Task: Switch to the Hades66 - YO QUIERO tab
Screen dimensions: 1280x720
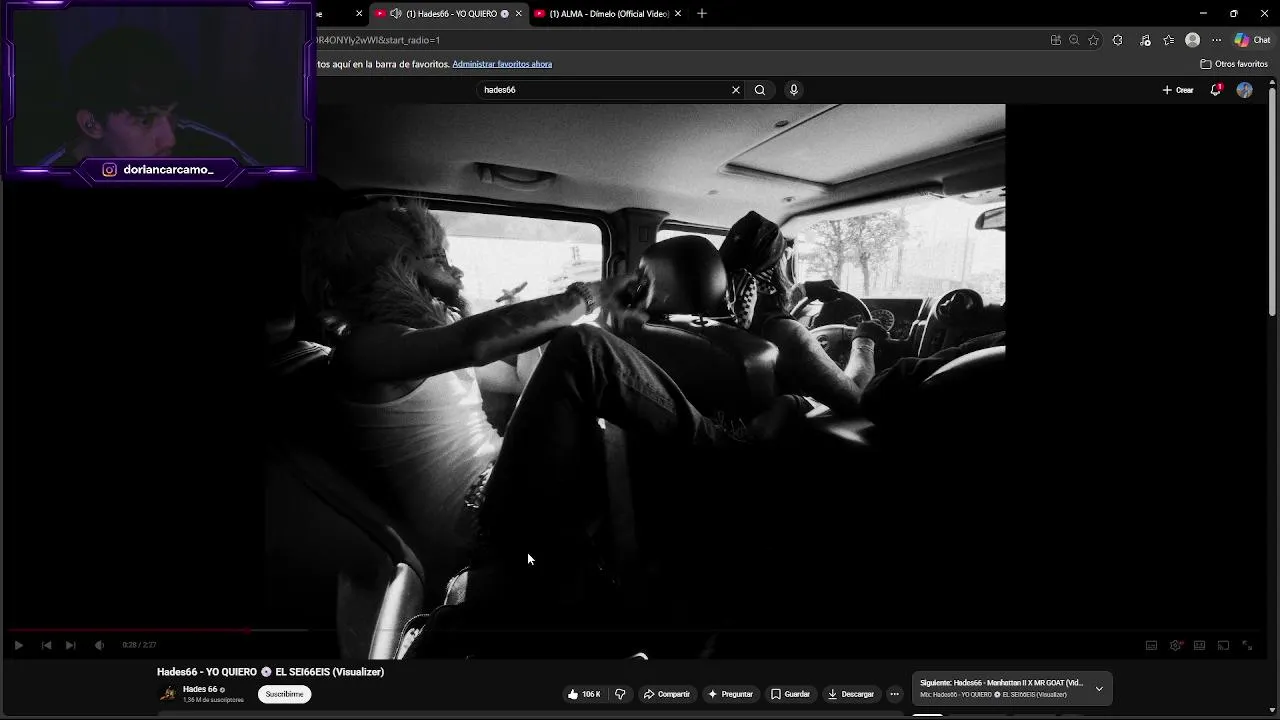Action: [450, 14]
